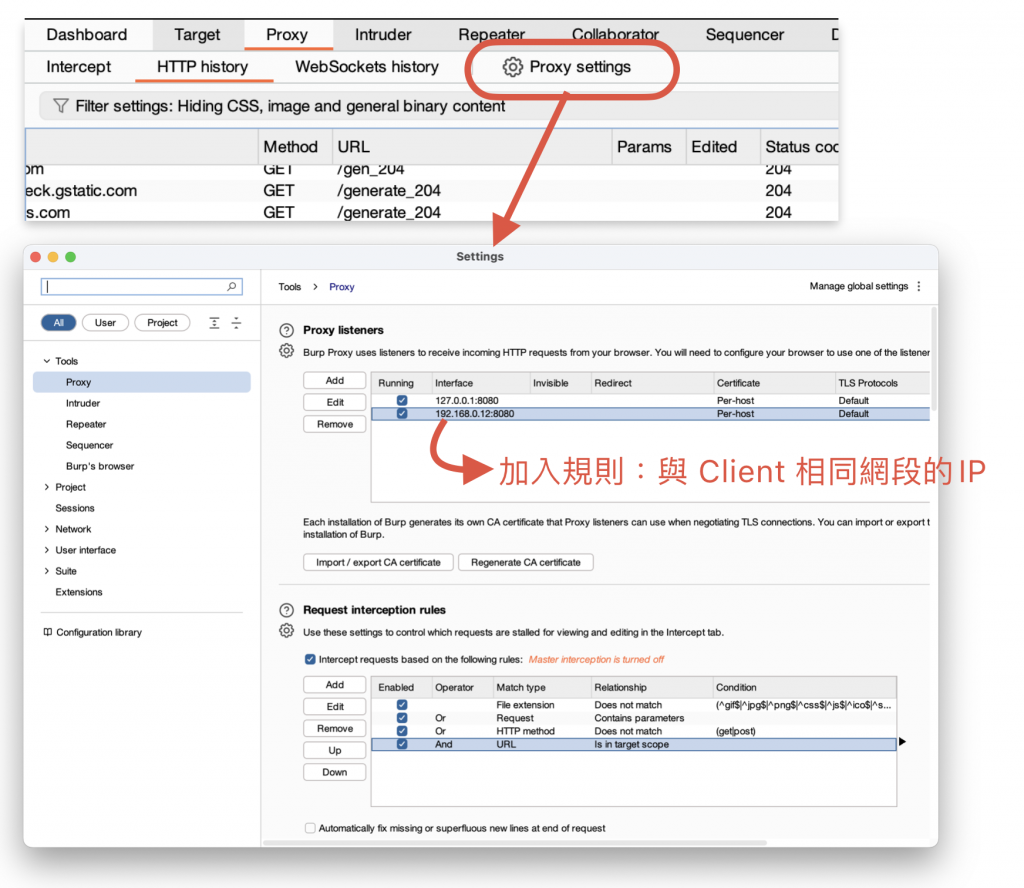Enable automatically fix missing new lines
This screenshot has height=888, width=1024.
point(310,828)
